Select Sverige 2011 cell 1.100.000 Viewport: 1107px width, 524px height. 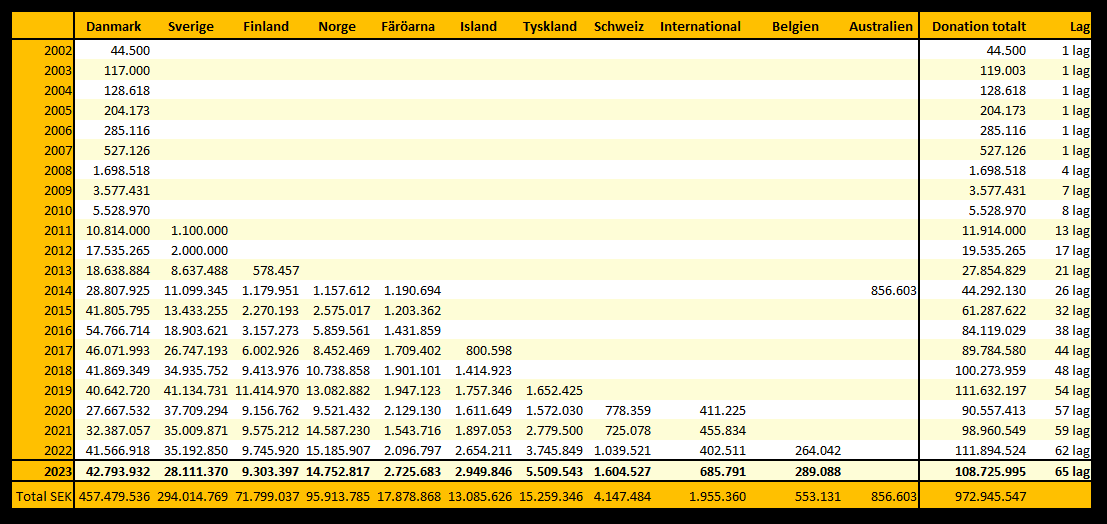pyautogui.click(x=199, y=230)
